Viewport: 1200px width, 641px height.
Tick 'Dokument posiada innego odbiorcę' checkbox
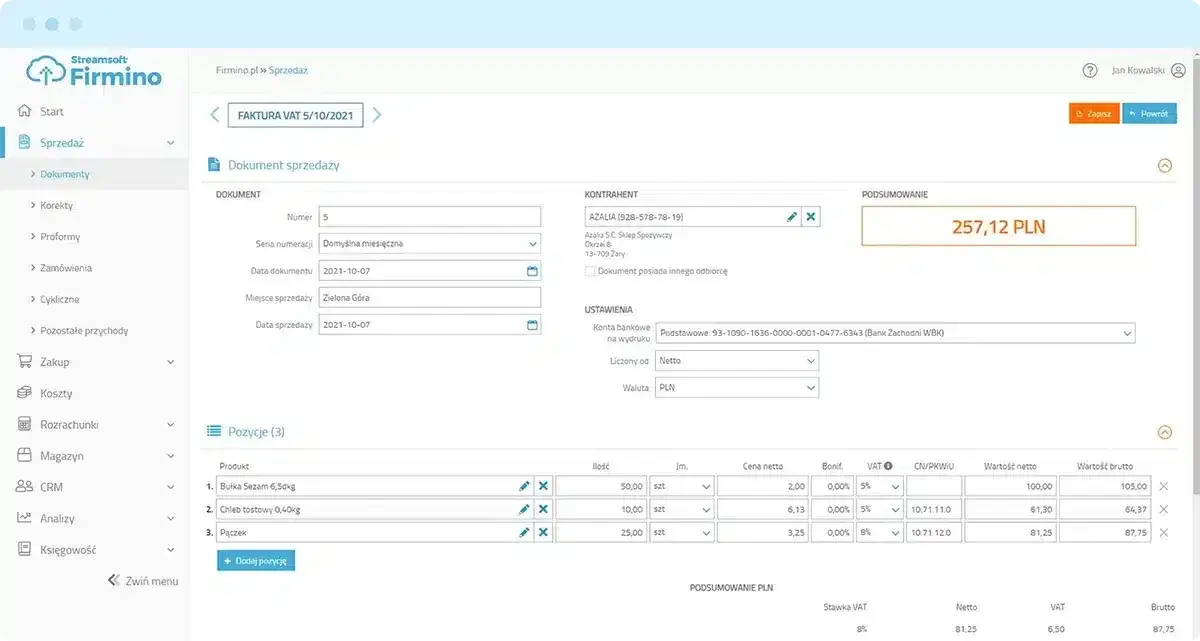(590, 271)
